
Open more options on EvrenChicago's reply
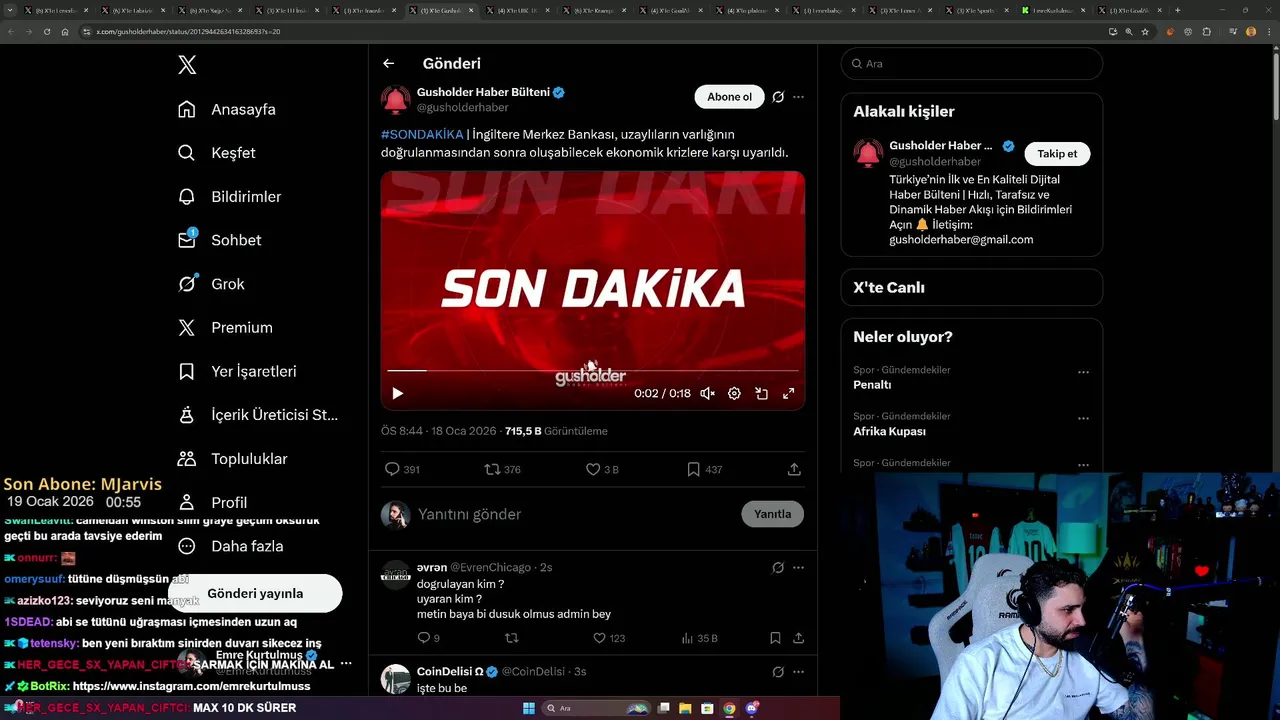798,567
